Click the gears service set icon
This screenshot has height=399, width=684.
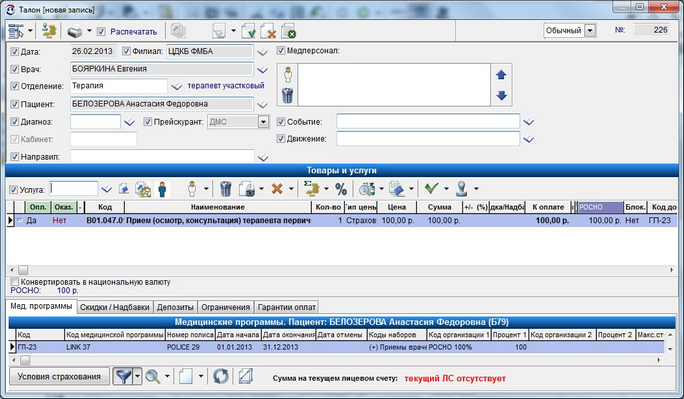[x=143, y=189]
